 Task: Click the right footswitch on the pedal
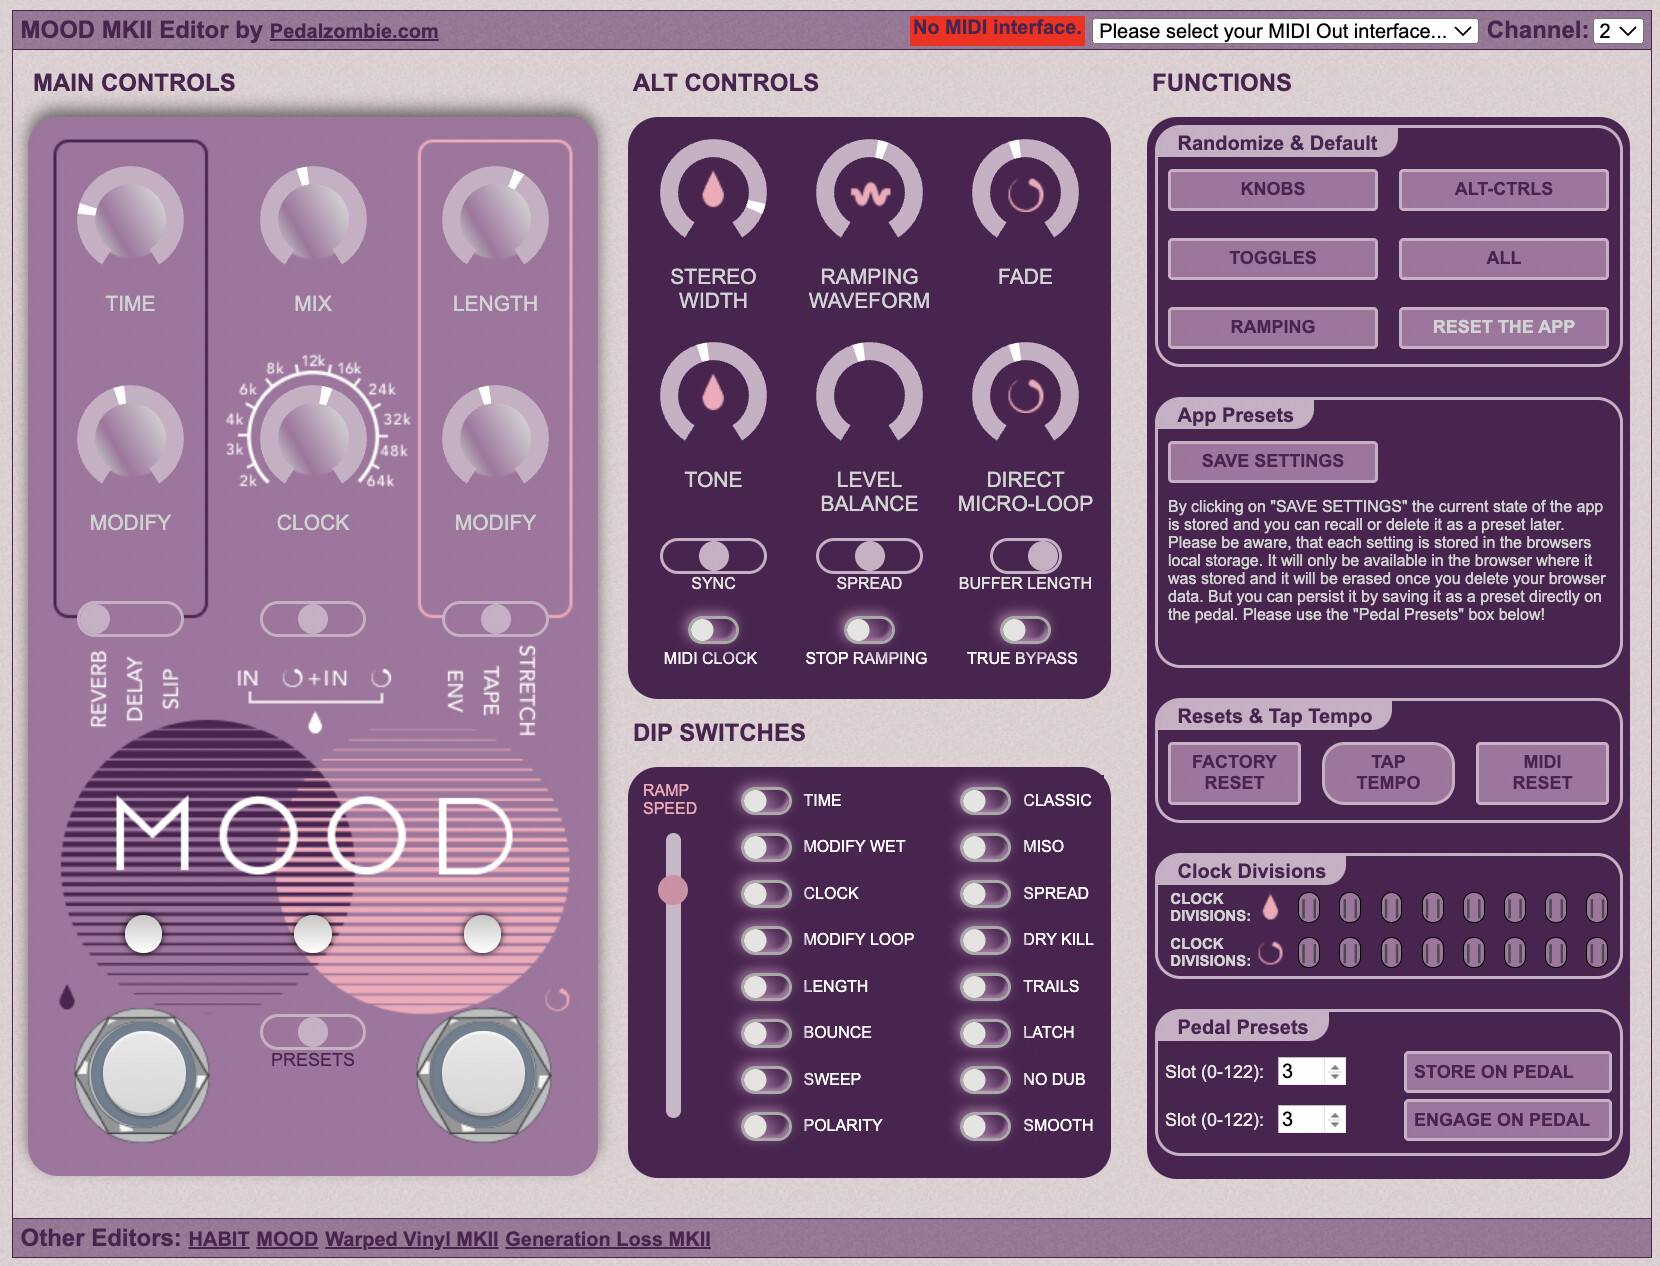click(x=483, y=1074)
